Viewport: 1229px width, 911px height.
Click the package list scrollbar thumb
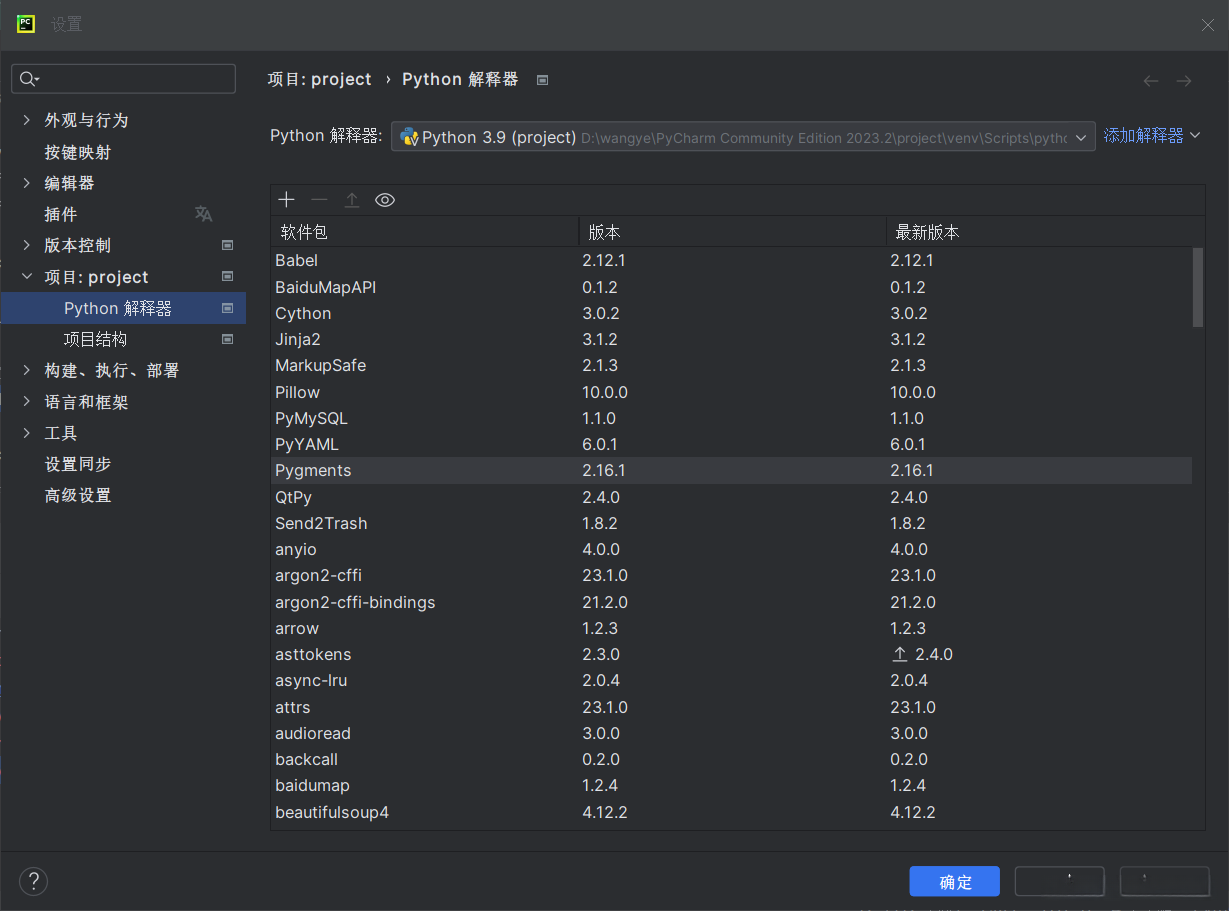(1198, 287)
